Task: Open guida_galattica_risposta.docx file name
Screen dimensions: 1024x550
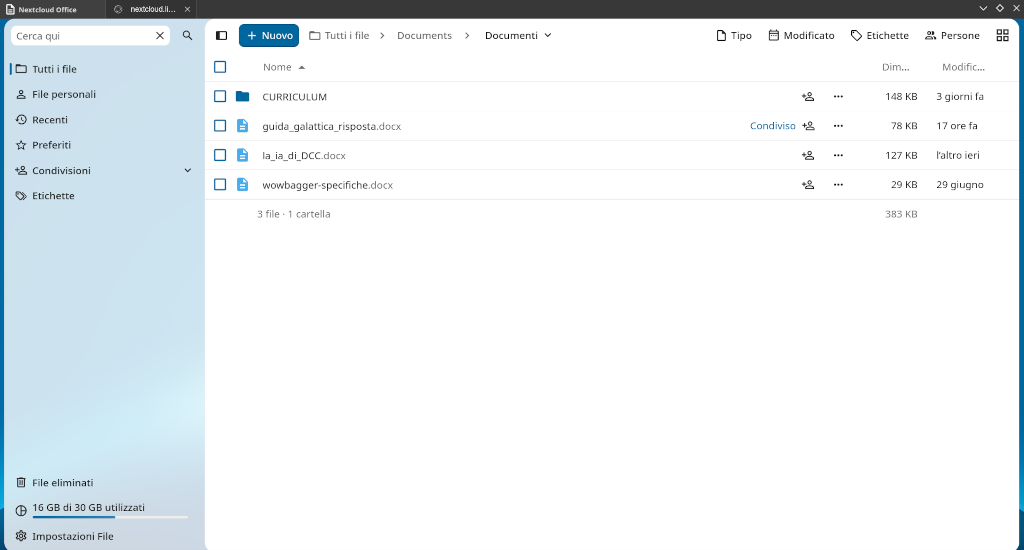Action: pos(332,126)
